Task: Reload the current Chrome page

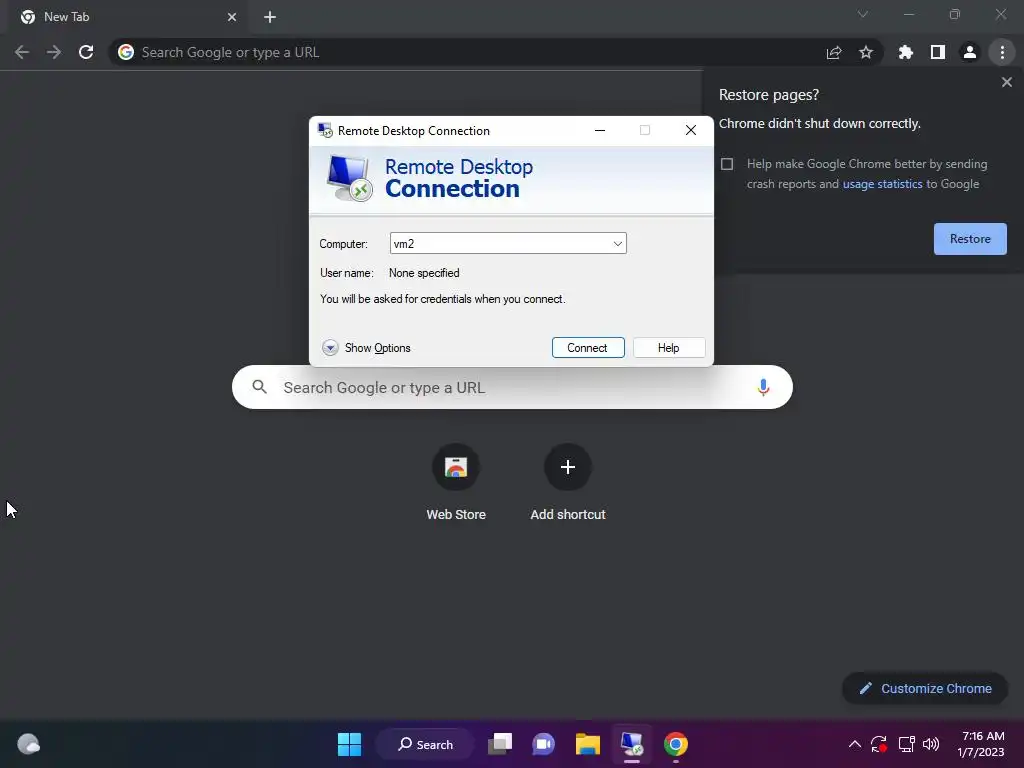Action: point(86,52)
